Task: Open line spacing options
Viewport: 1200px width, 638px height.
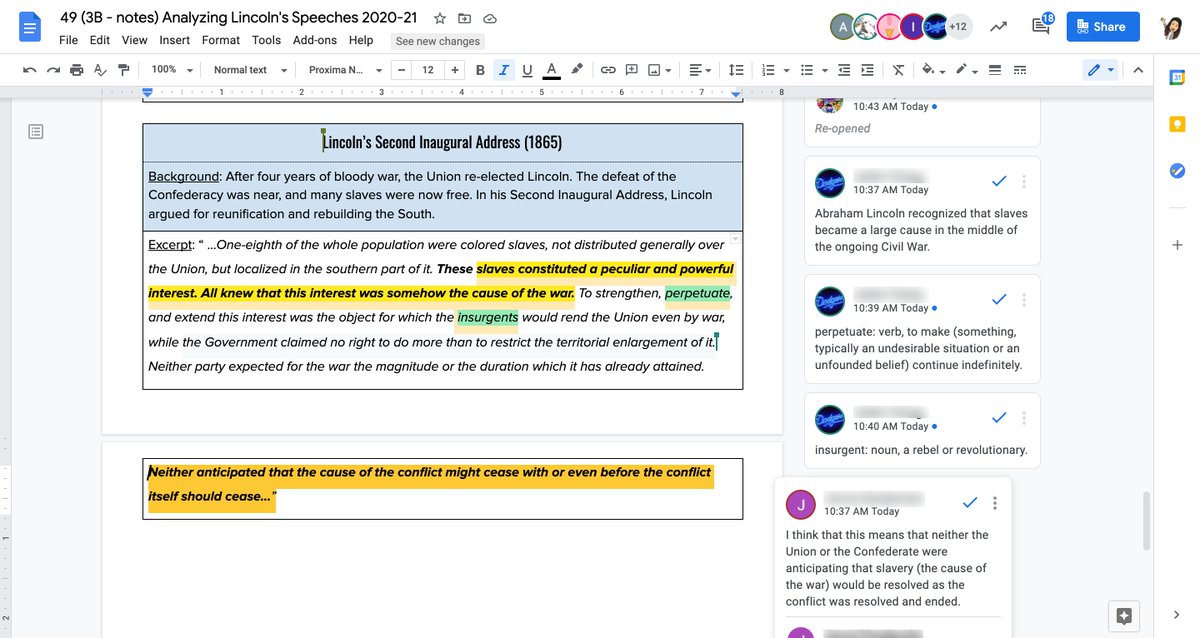Action: pyautogui.click(x=736, y=70)
